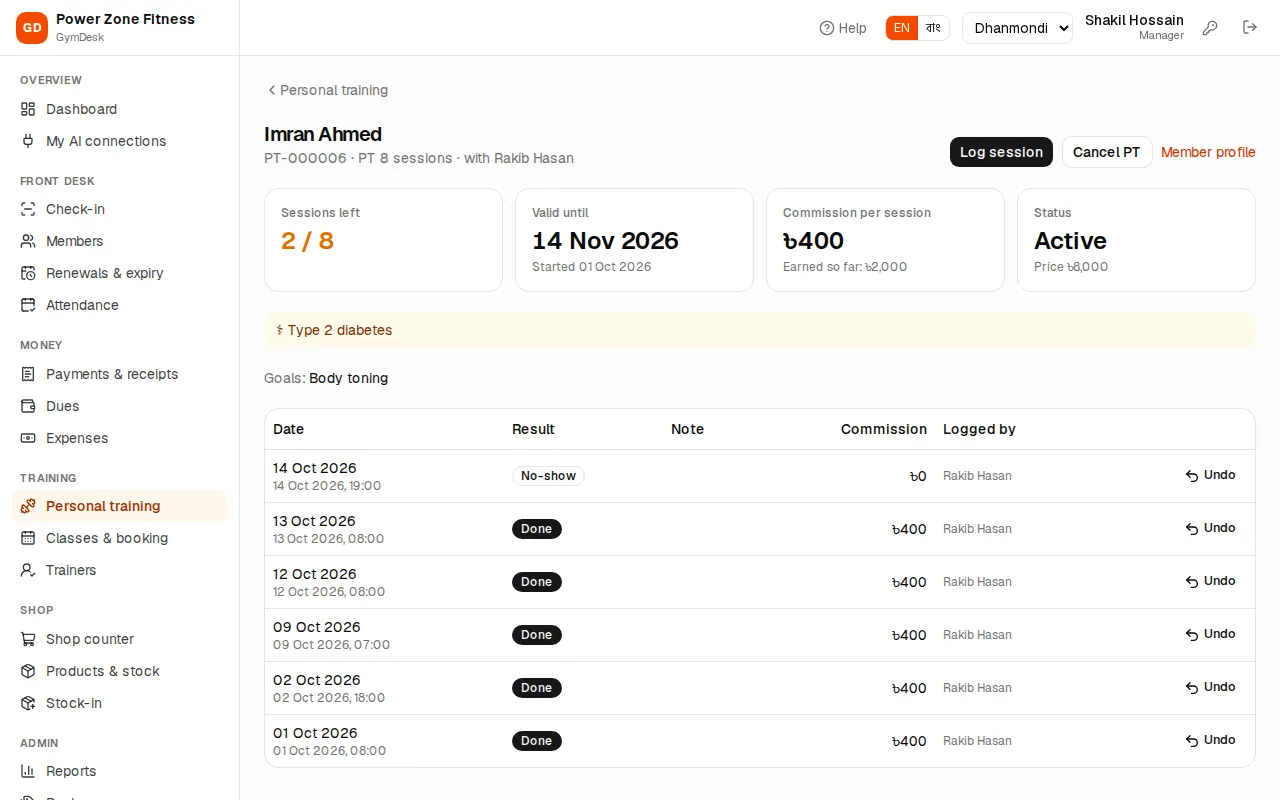Screen dimensions: 1280x800
Task: Open My AI connections
Action: click(120, 141)
